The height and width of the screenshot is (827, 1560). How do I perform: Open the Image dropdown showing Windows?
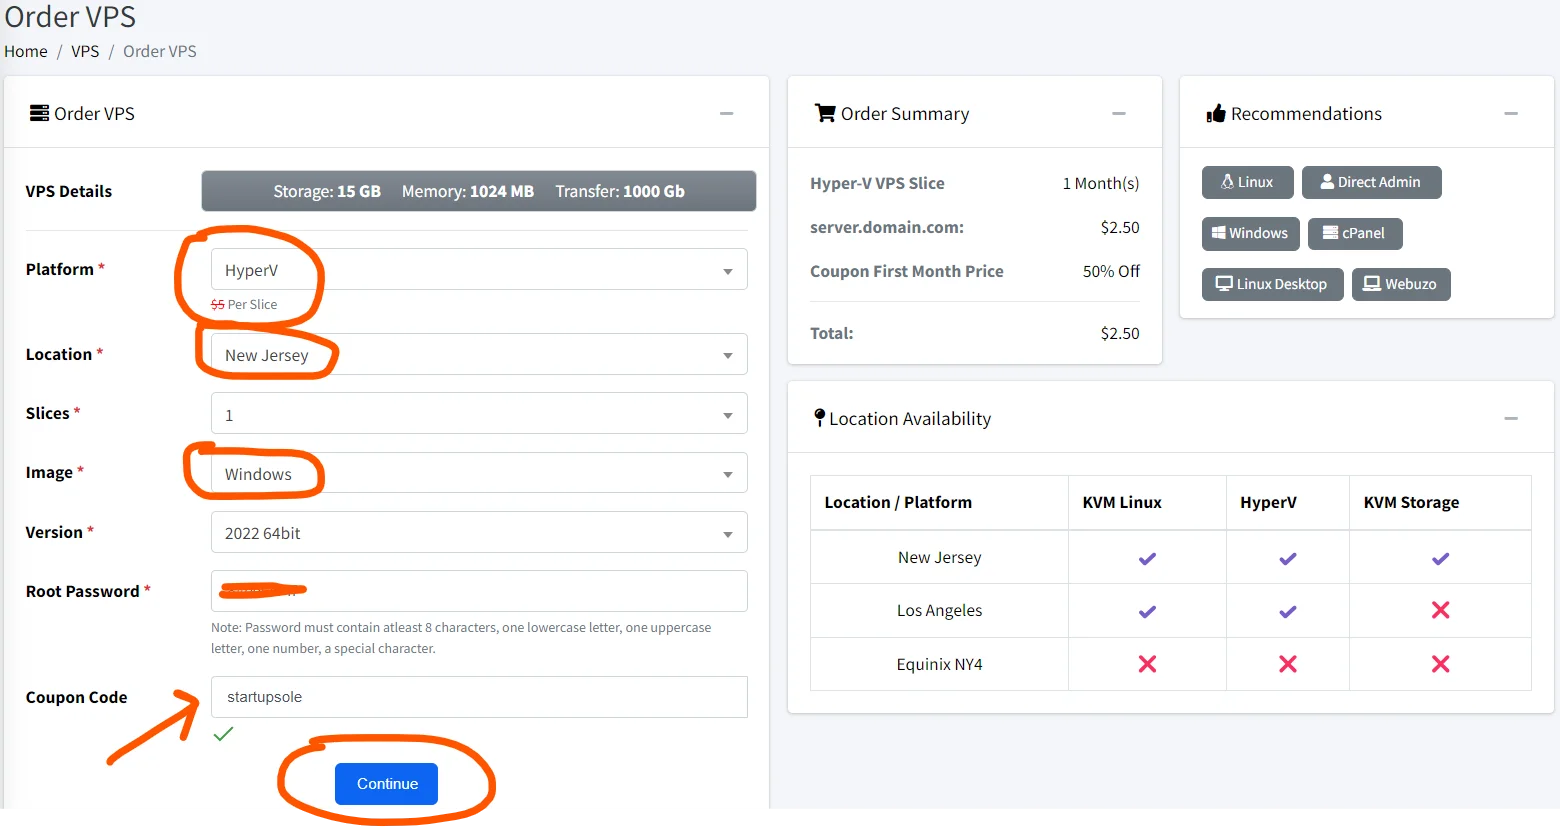coord(479,474)
